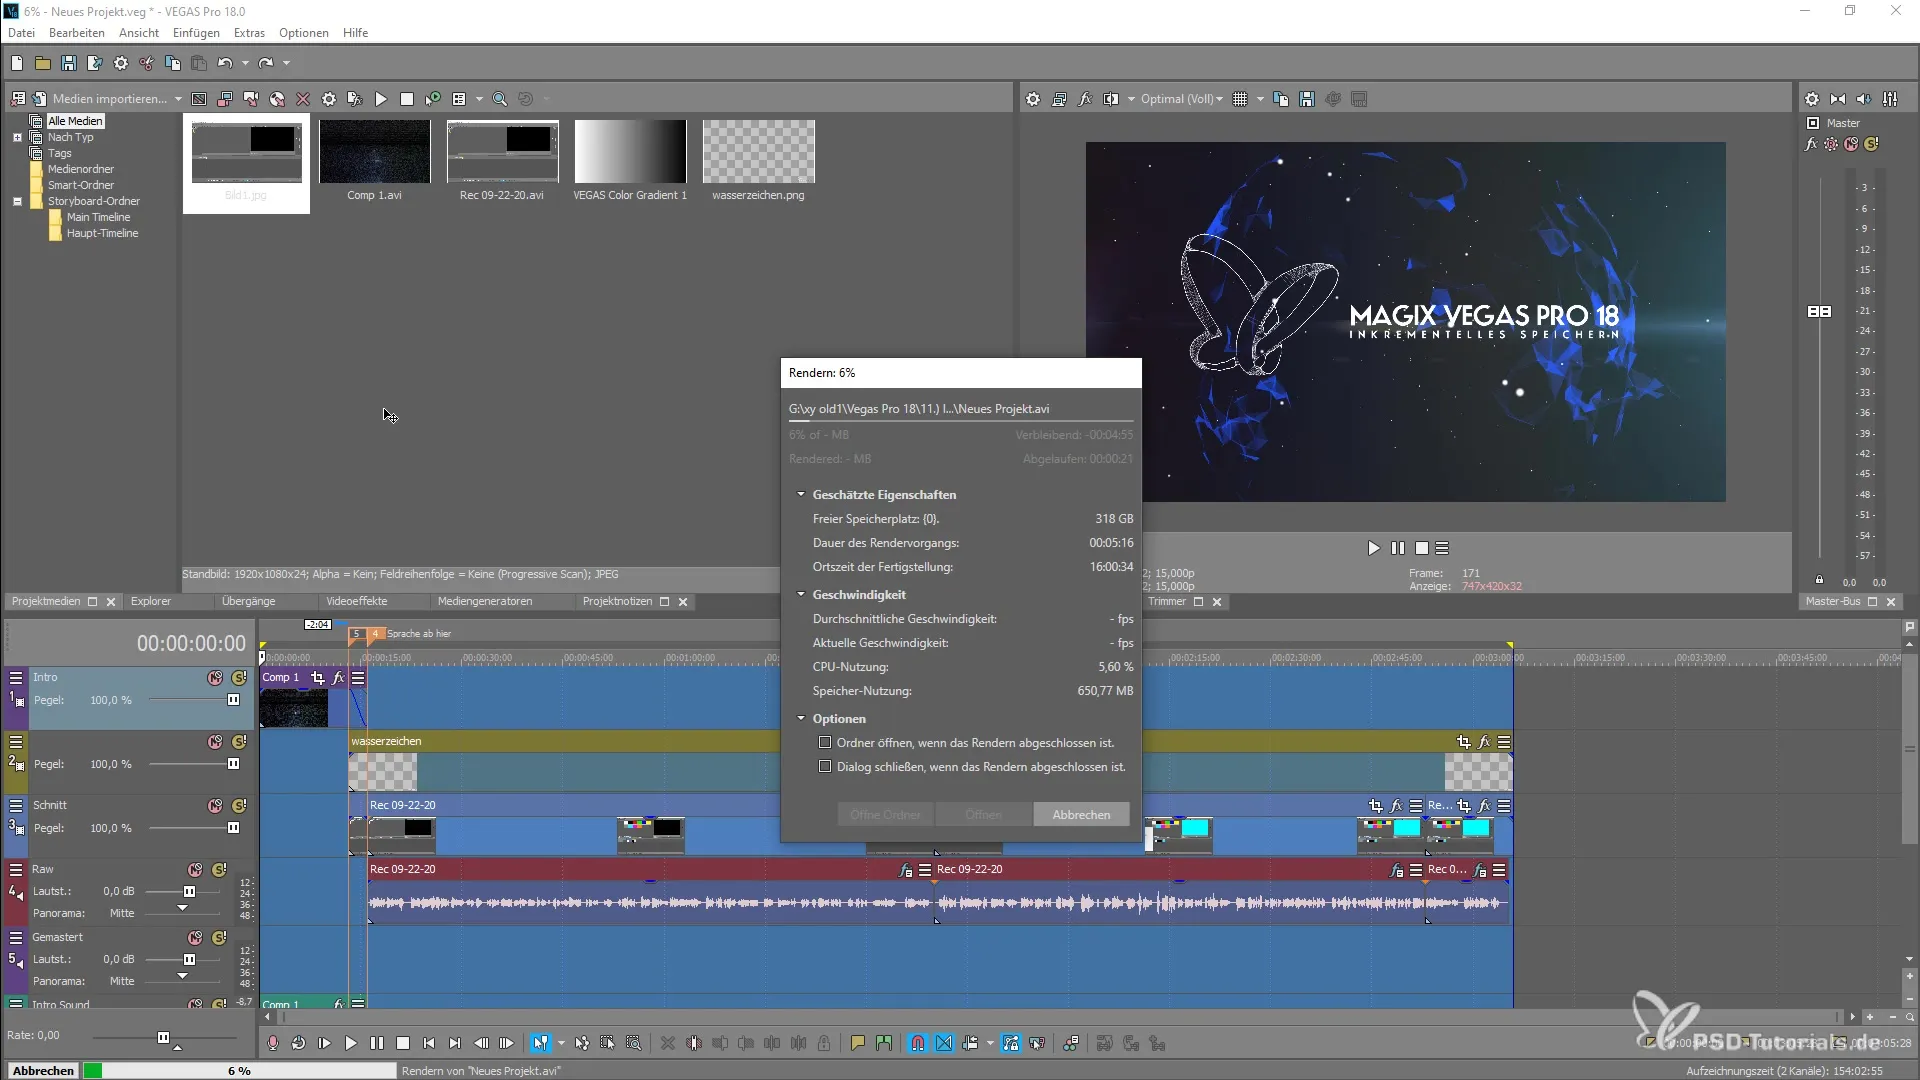Open the Datei menu
Viewport: 1920px width, 1080px height.
(x=21, y=33)
